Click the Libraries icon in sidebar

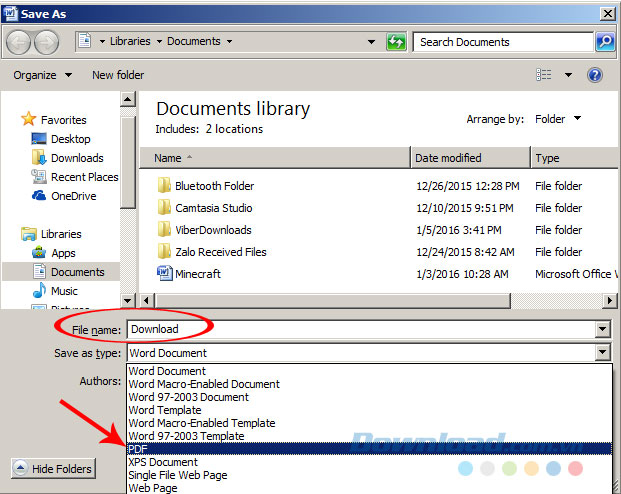point(29,234)
